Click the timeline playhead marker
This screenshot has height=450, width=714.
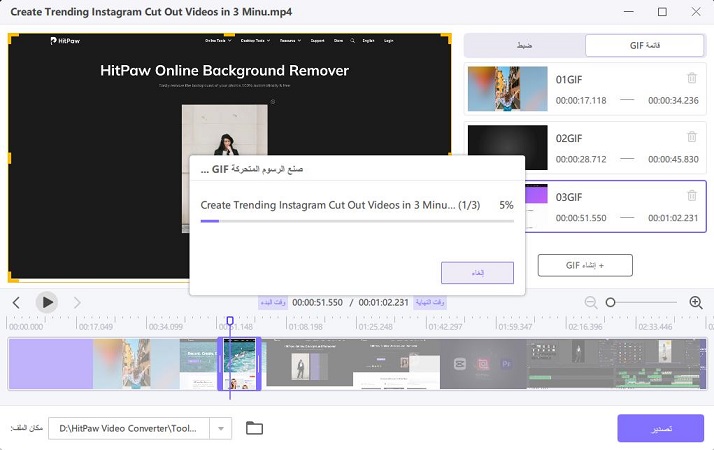[x=230, y=321]
